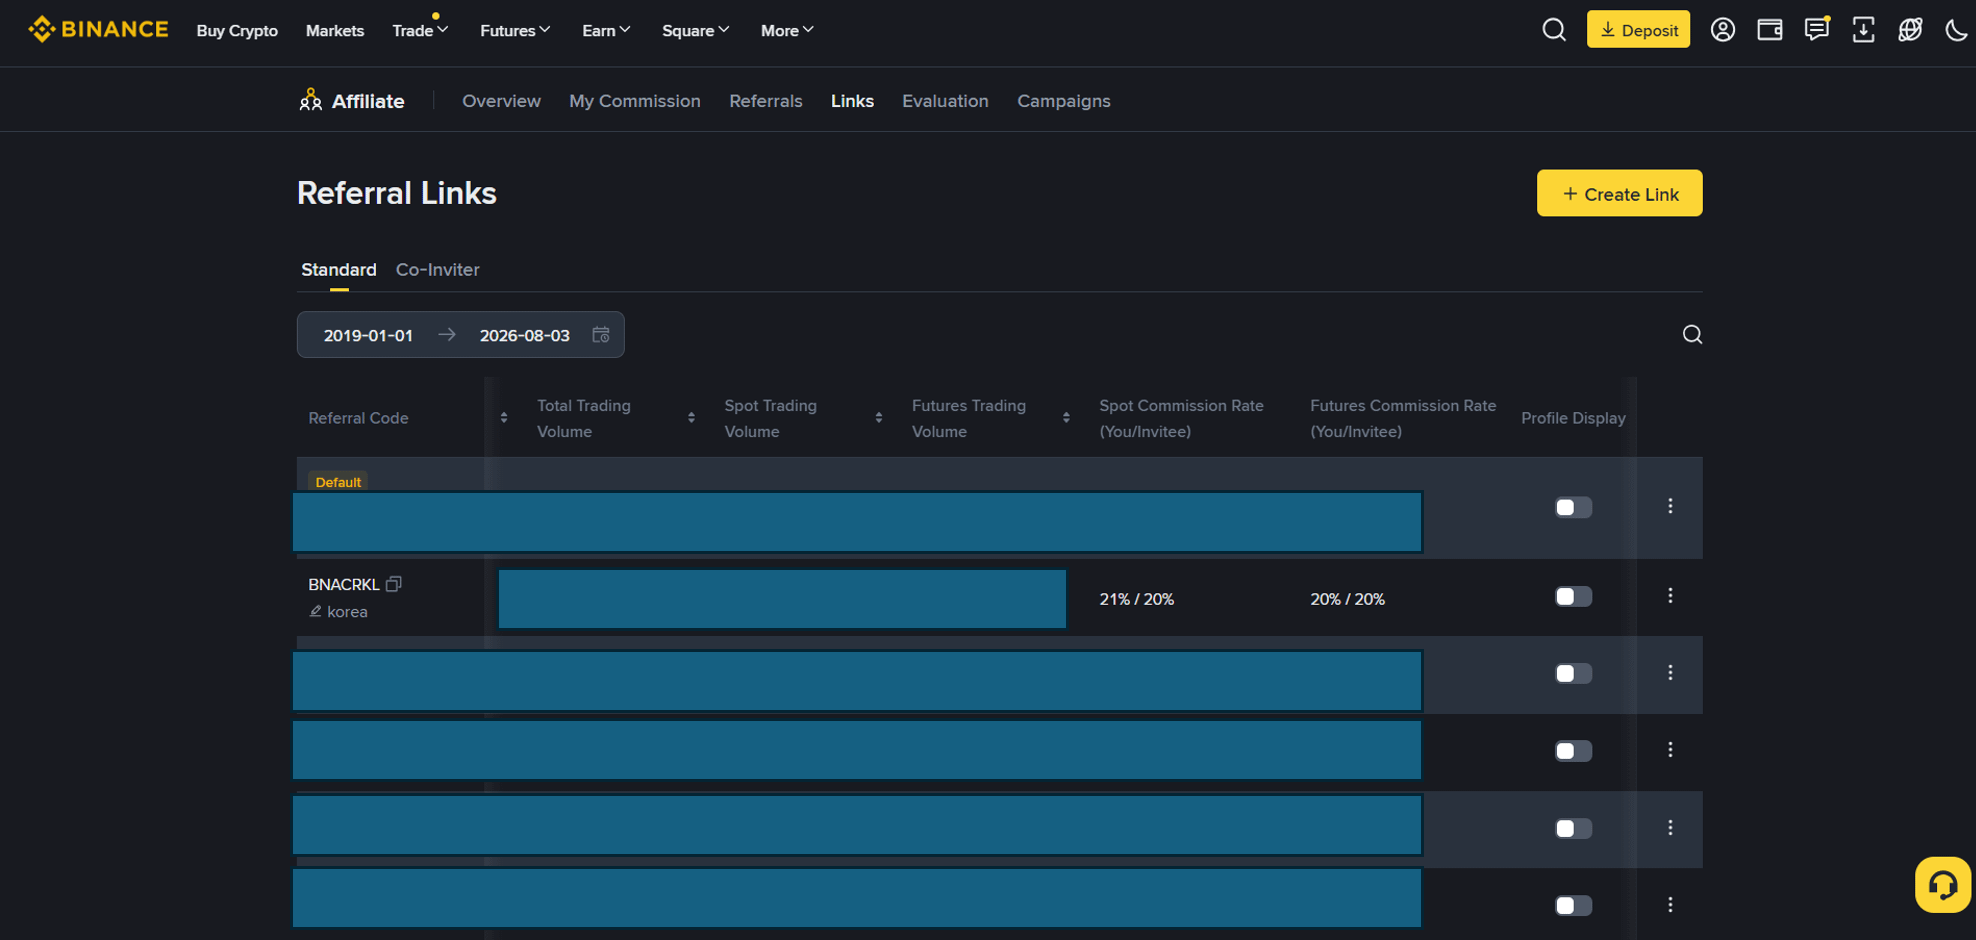Open the three-dot menu in the fifth table row
This screenshot has height=940, width=1976.
[x=1670, y=828]
